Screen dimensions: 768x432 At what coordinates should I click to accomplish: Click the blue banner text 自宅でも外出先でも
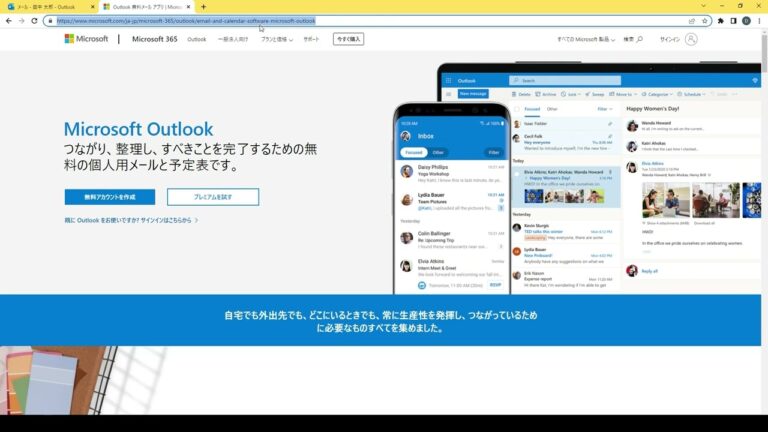[381, 321]
